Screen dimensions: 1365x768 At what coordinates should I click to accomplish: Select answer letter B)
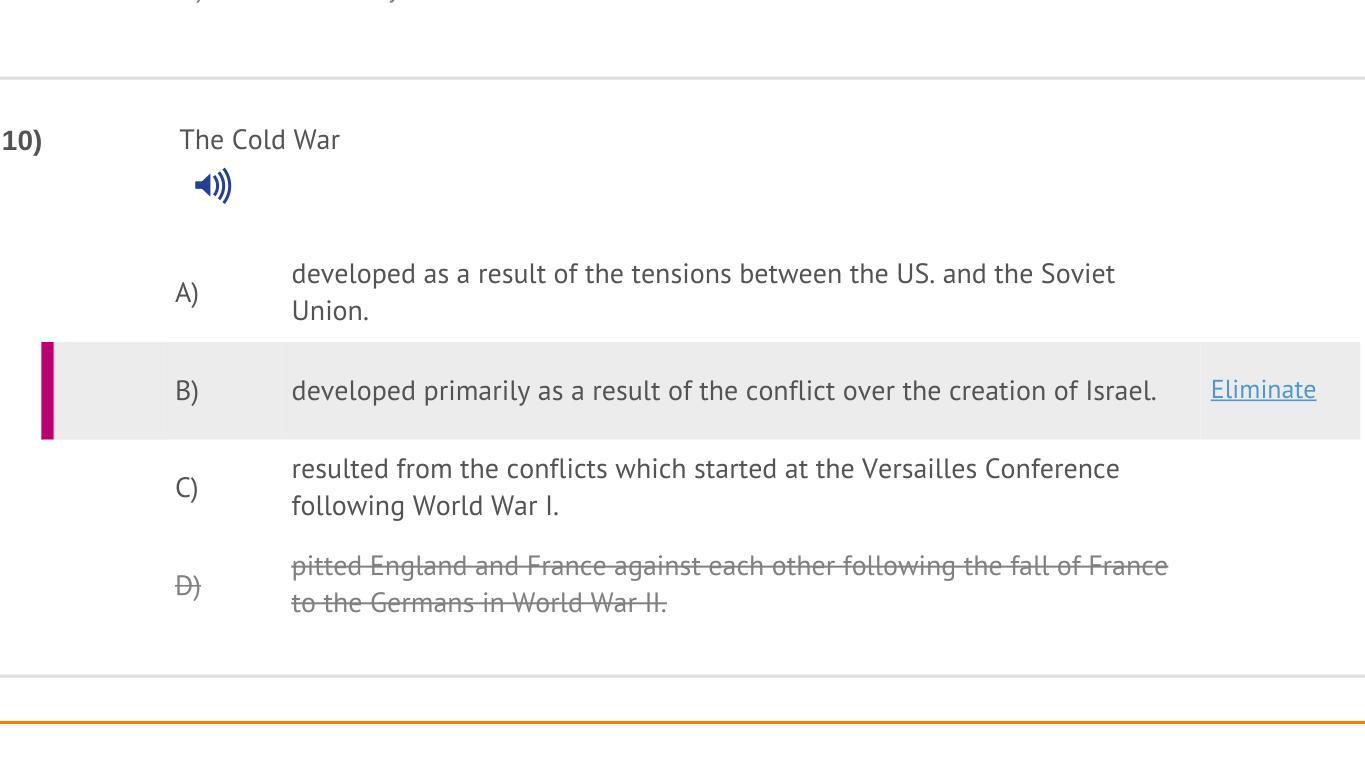187,390
